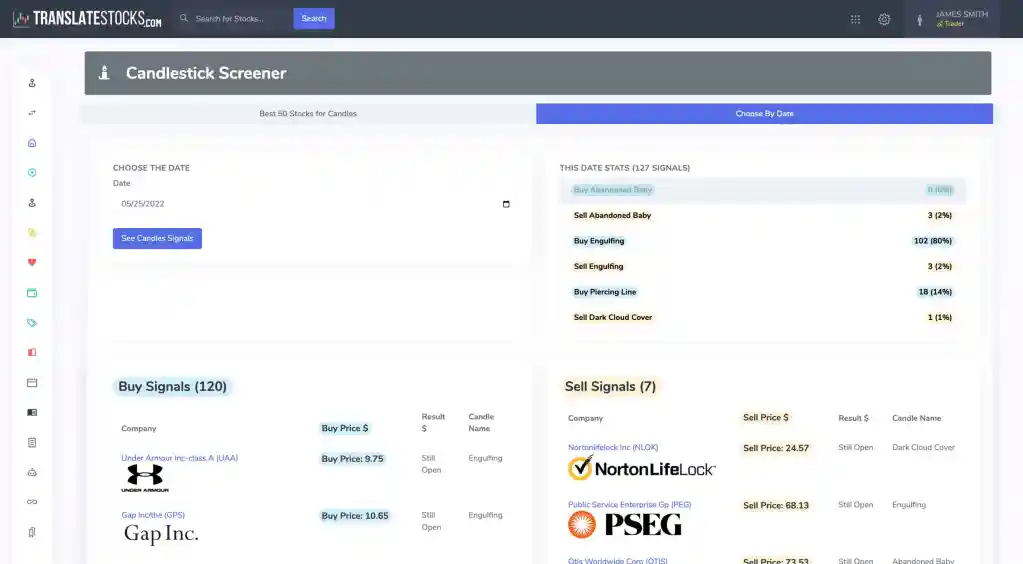Open the calendar window sidebar icon
The width and height of the screenshot is (1023, 564).
[32, 383]
